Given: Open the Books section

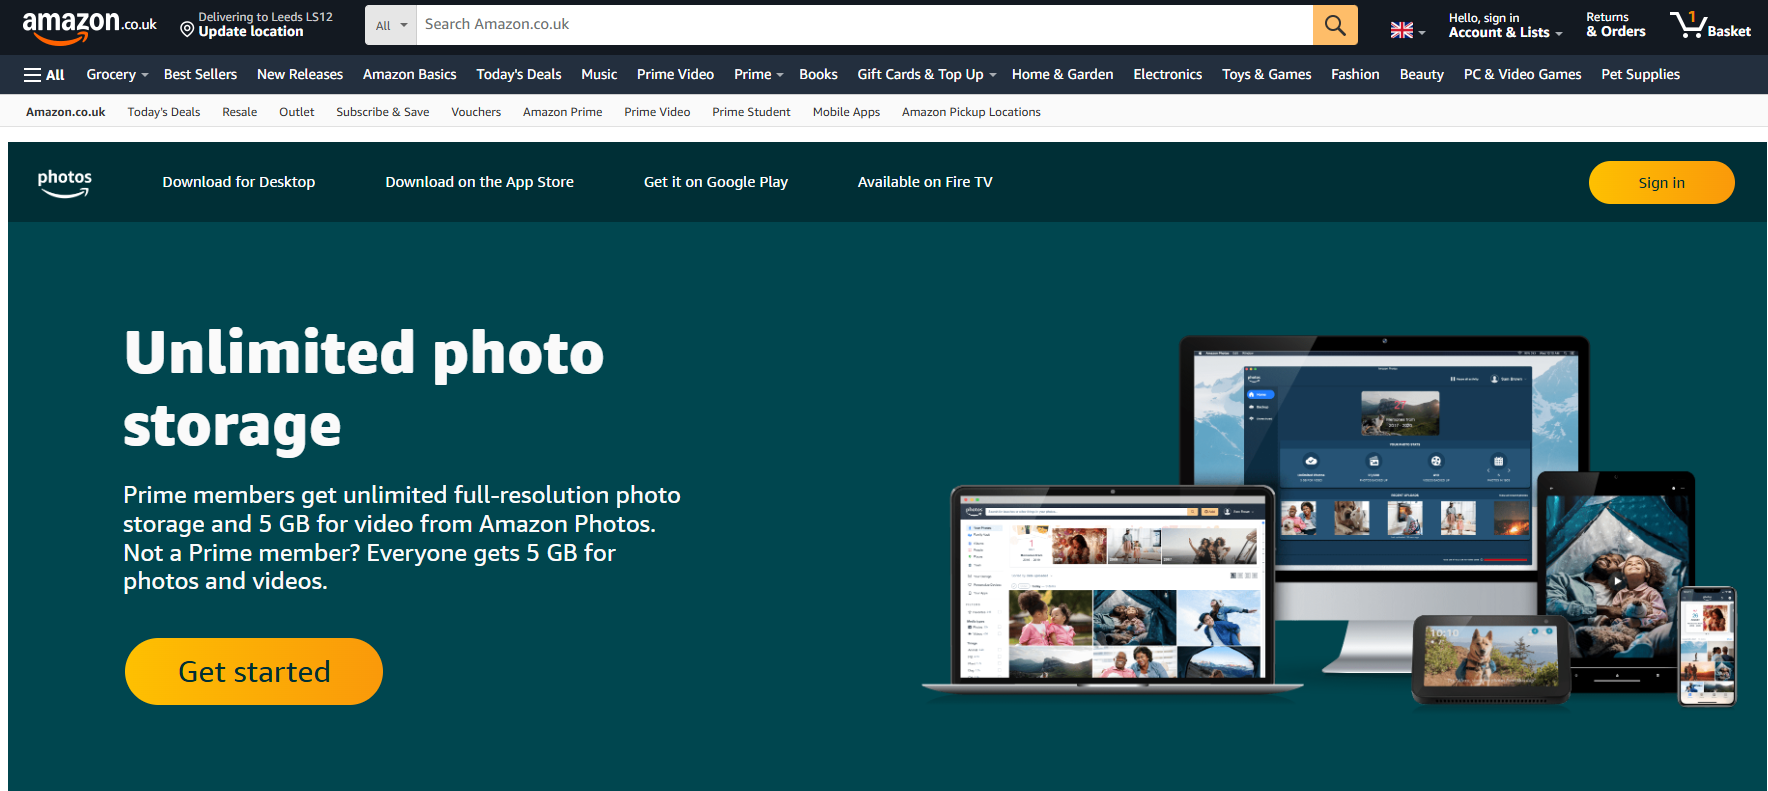Looking at the screenshot, I should click(818, 75).
